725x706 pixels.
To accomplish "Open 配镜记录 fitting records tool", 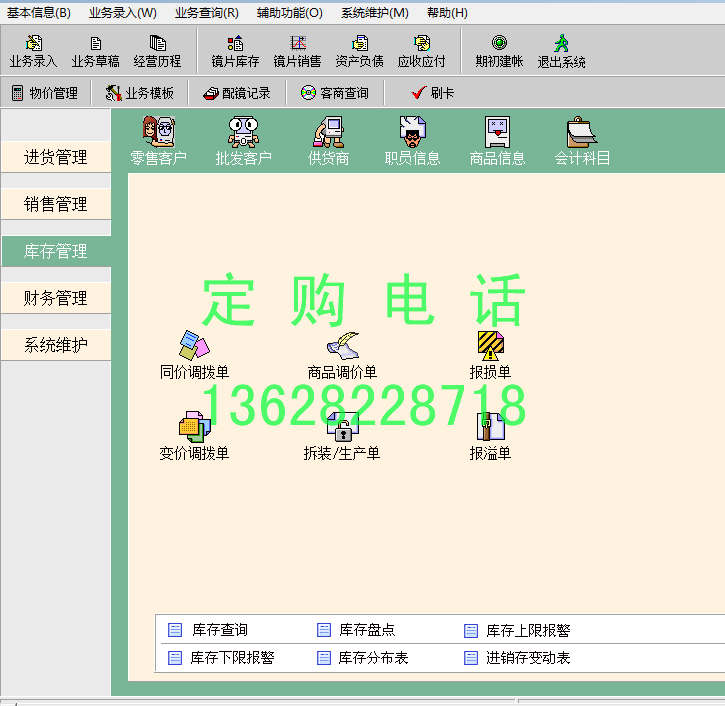I will click(x=237, y=93).
